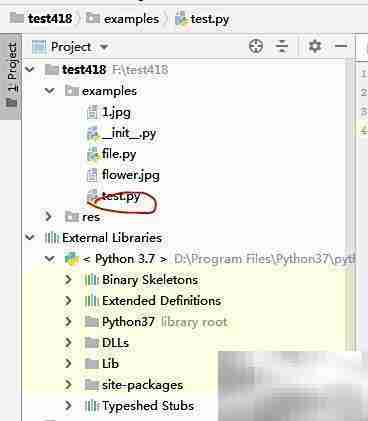Collapse the External Libraries node

tap(30, 237)
